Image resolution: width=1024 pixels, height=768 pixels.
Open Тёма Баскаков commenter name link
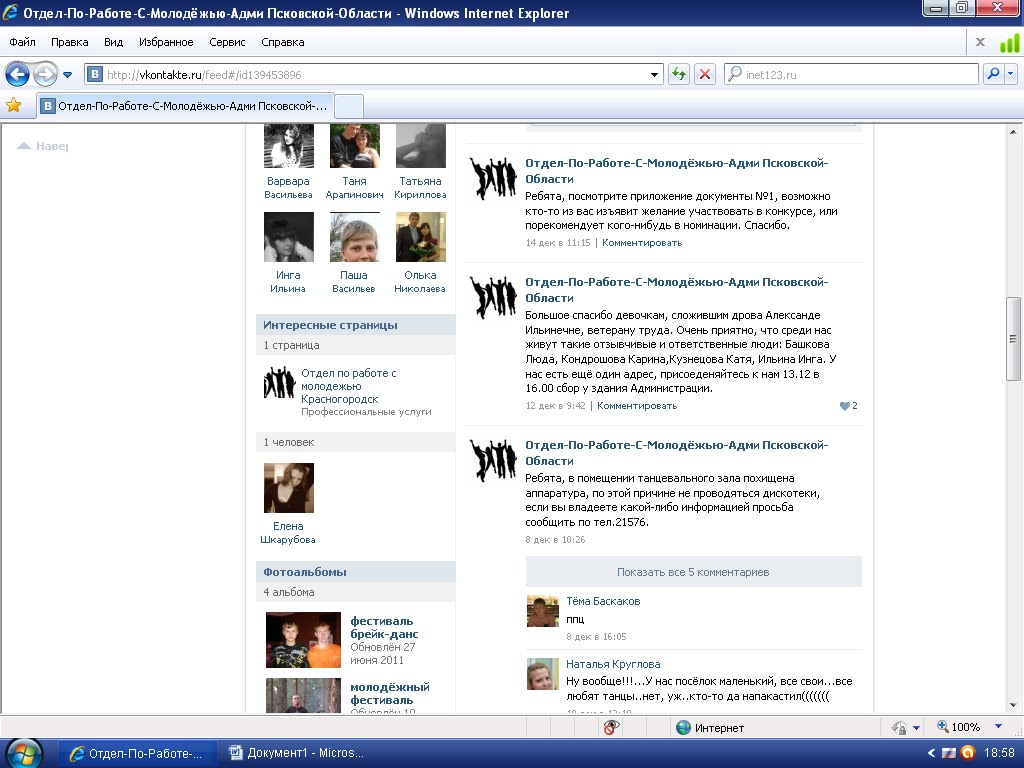pos(603,601)
